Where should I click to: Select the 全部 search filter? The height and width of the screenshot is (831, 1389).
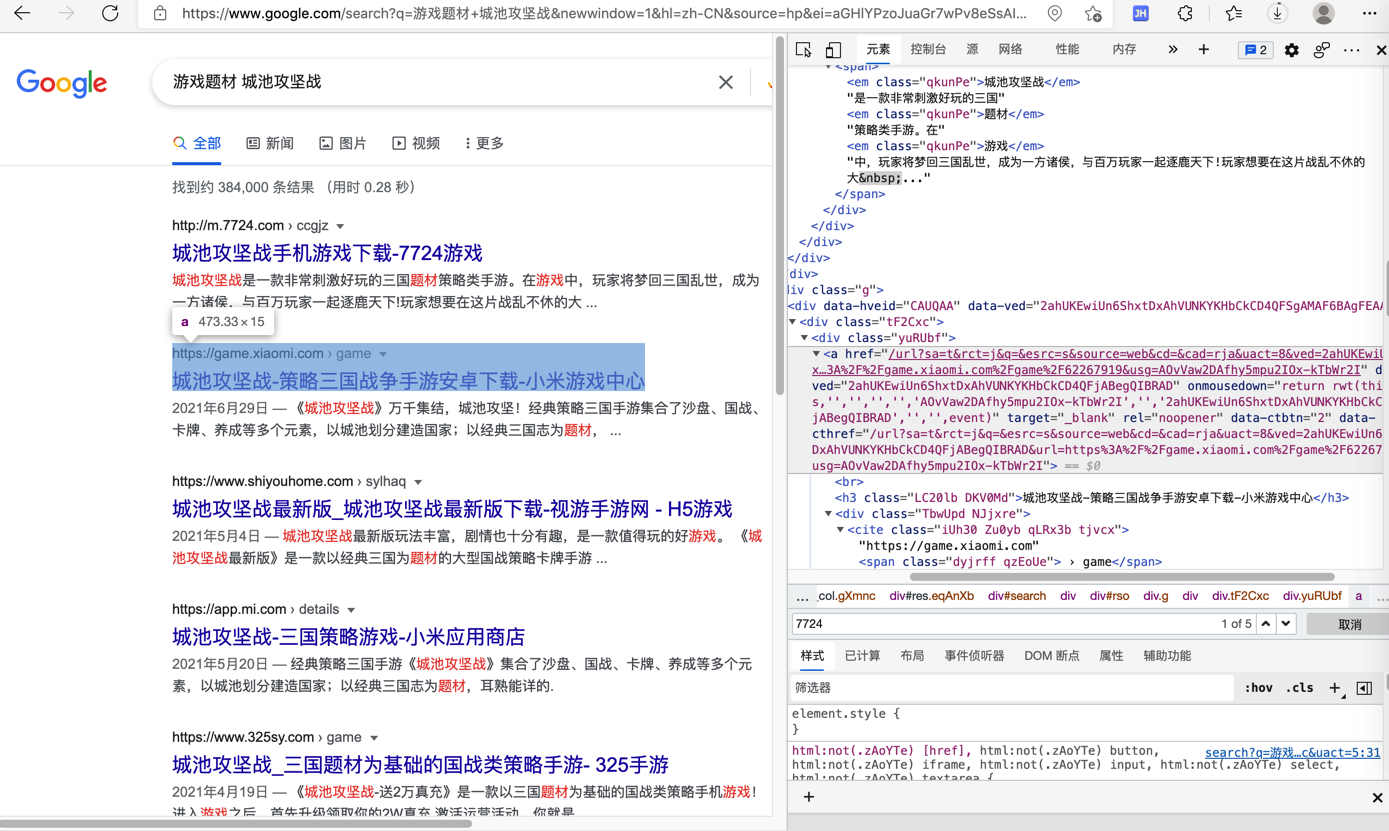[197, 144]
